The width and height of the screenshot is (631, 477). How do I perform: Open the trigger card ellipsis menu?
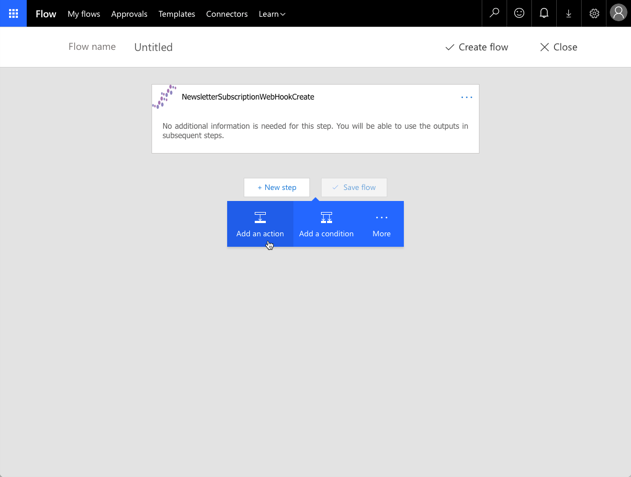tap(466, 97)
